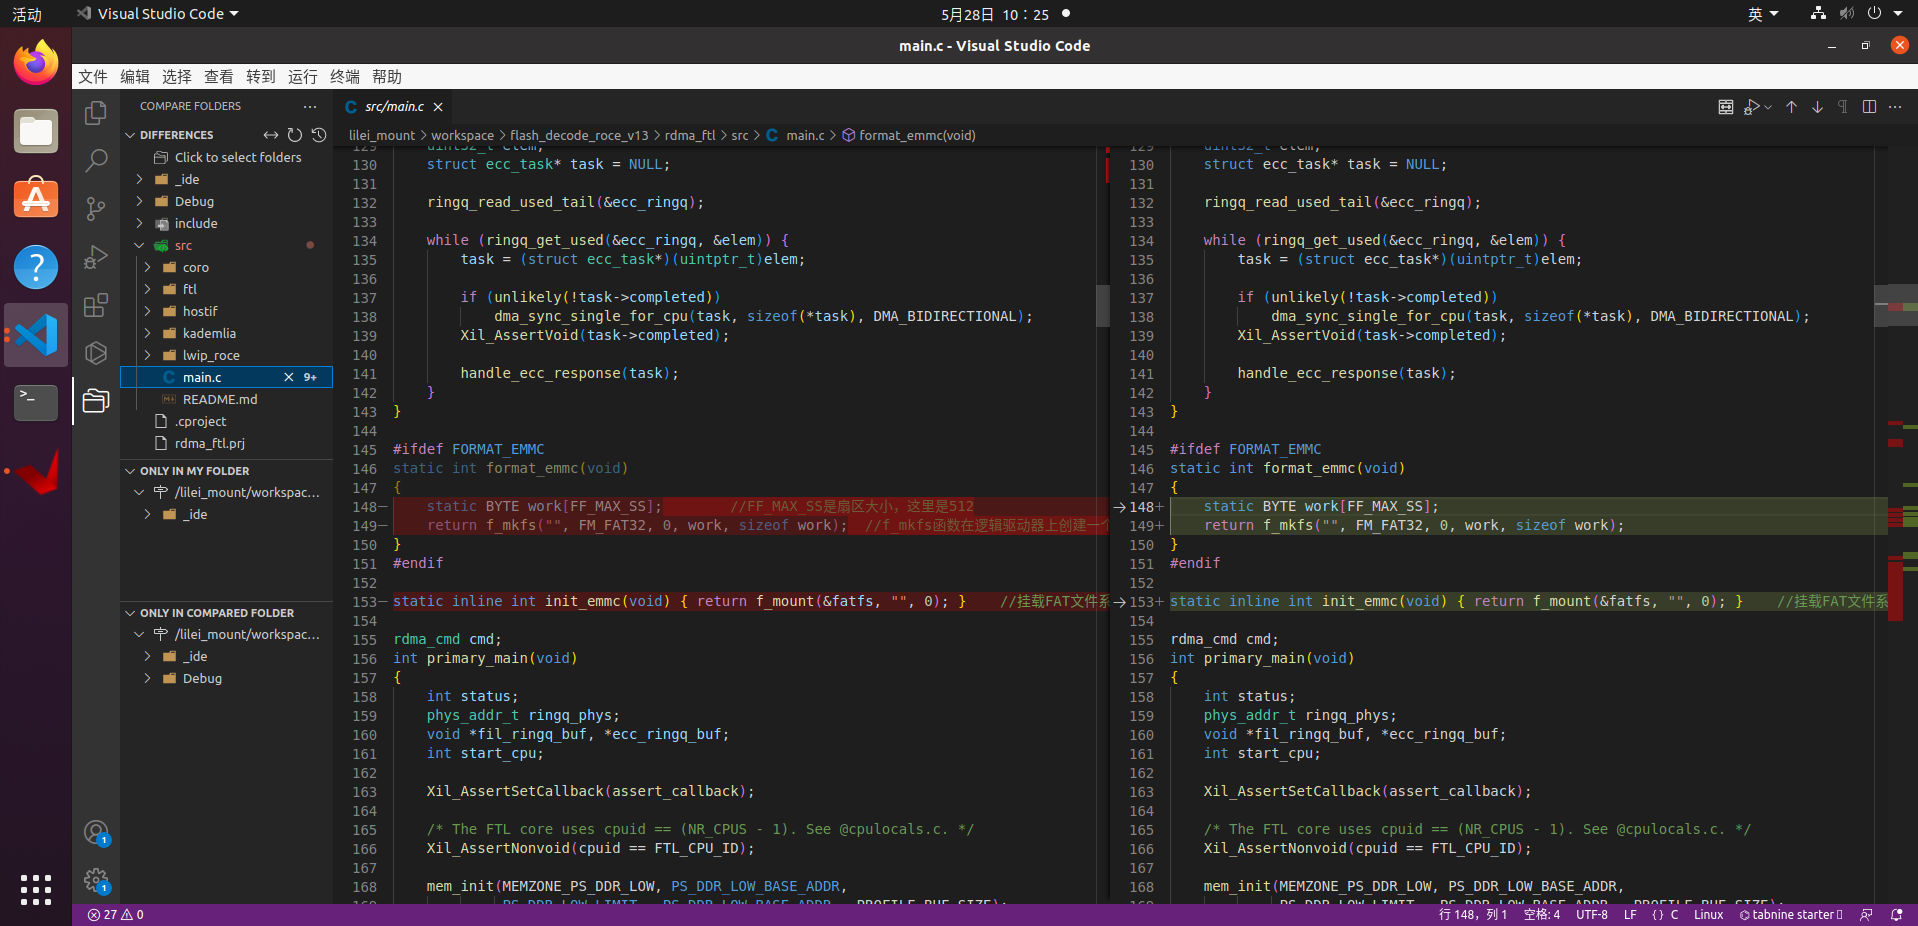
Task: Go to next change arrow
Action: coord(1818,107)
